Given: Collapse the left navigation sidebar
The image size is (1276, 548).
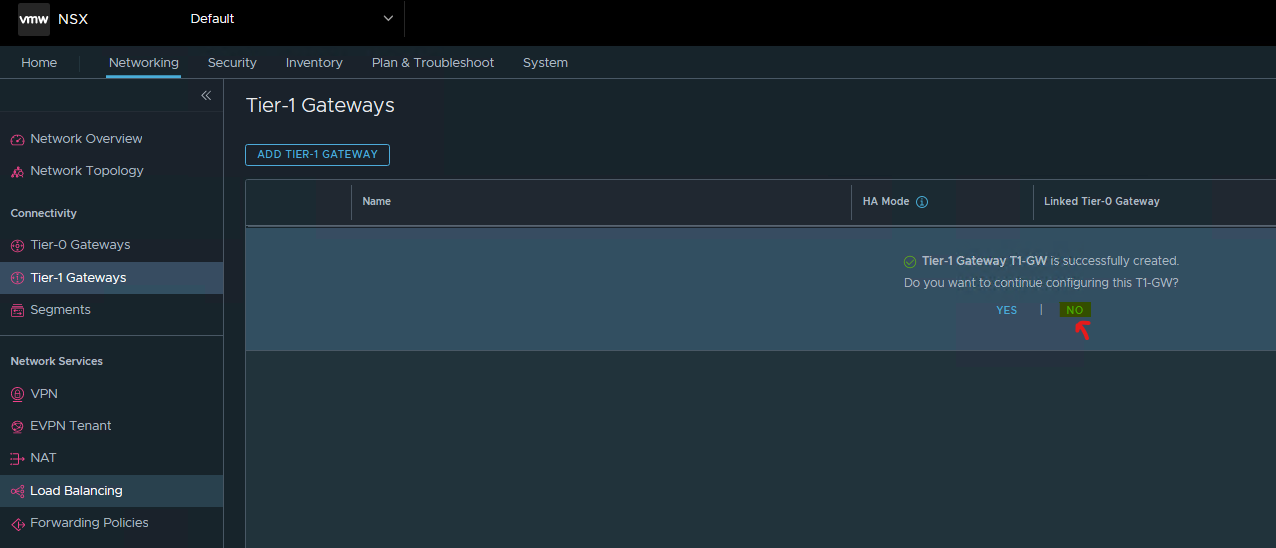Looking at the screenshot, I should pos(206,95).
